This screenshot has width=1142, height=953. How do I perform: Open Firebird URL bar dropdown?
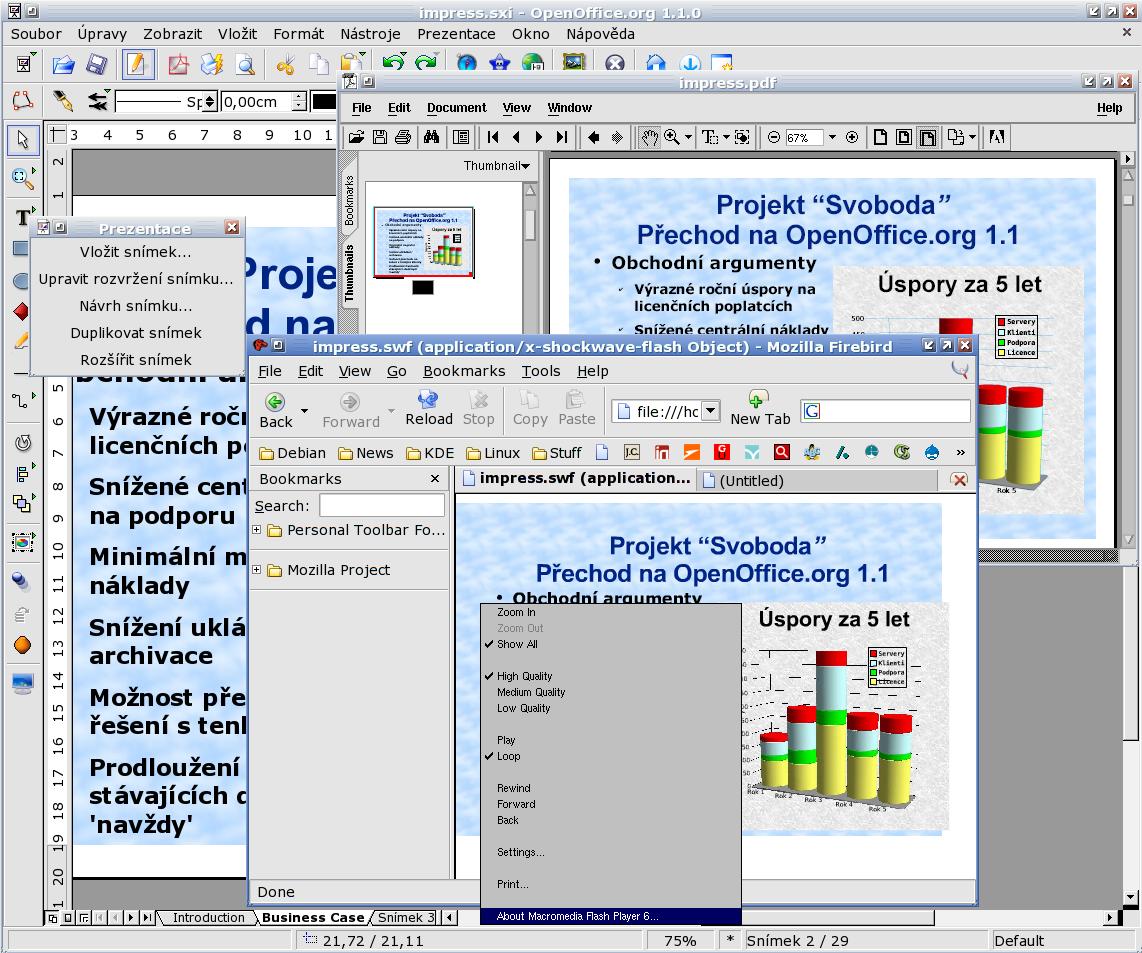tap(711, 412)
